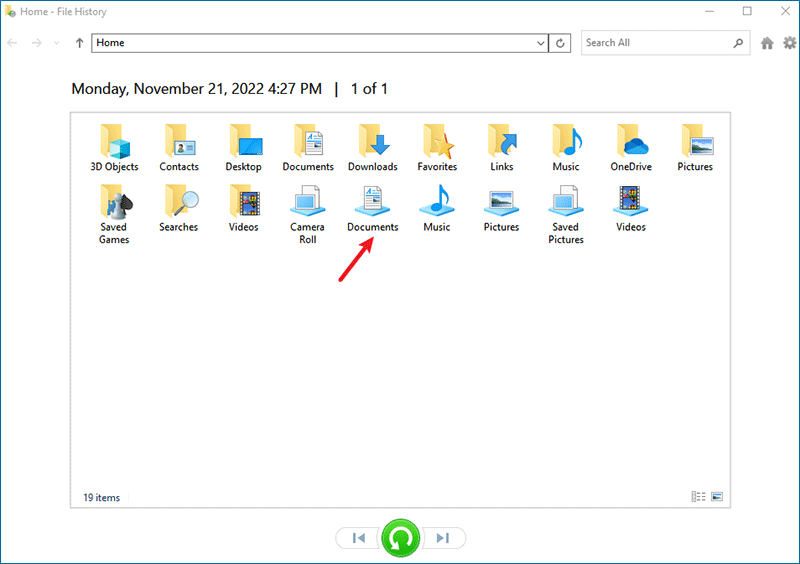
Task: Switch to large icons view
Action: point(717,497)
